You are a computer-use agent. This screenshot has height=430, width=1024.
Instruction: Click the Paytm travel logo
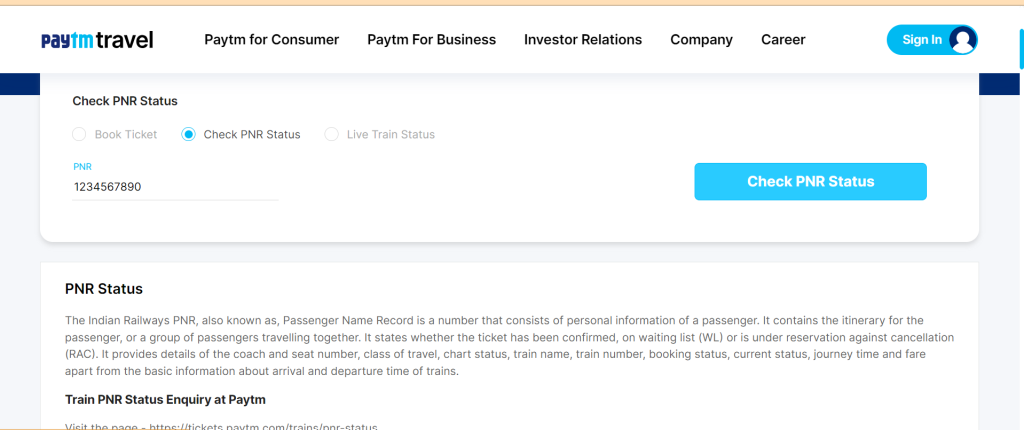[x=97, y=40]
